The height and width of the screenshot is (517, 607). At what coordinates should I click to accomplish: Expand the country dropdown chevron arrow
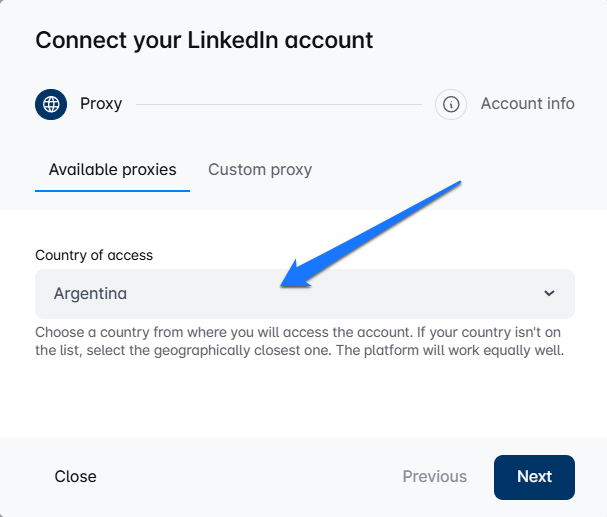(548, 294)
